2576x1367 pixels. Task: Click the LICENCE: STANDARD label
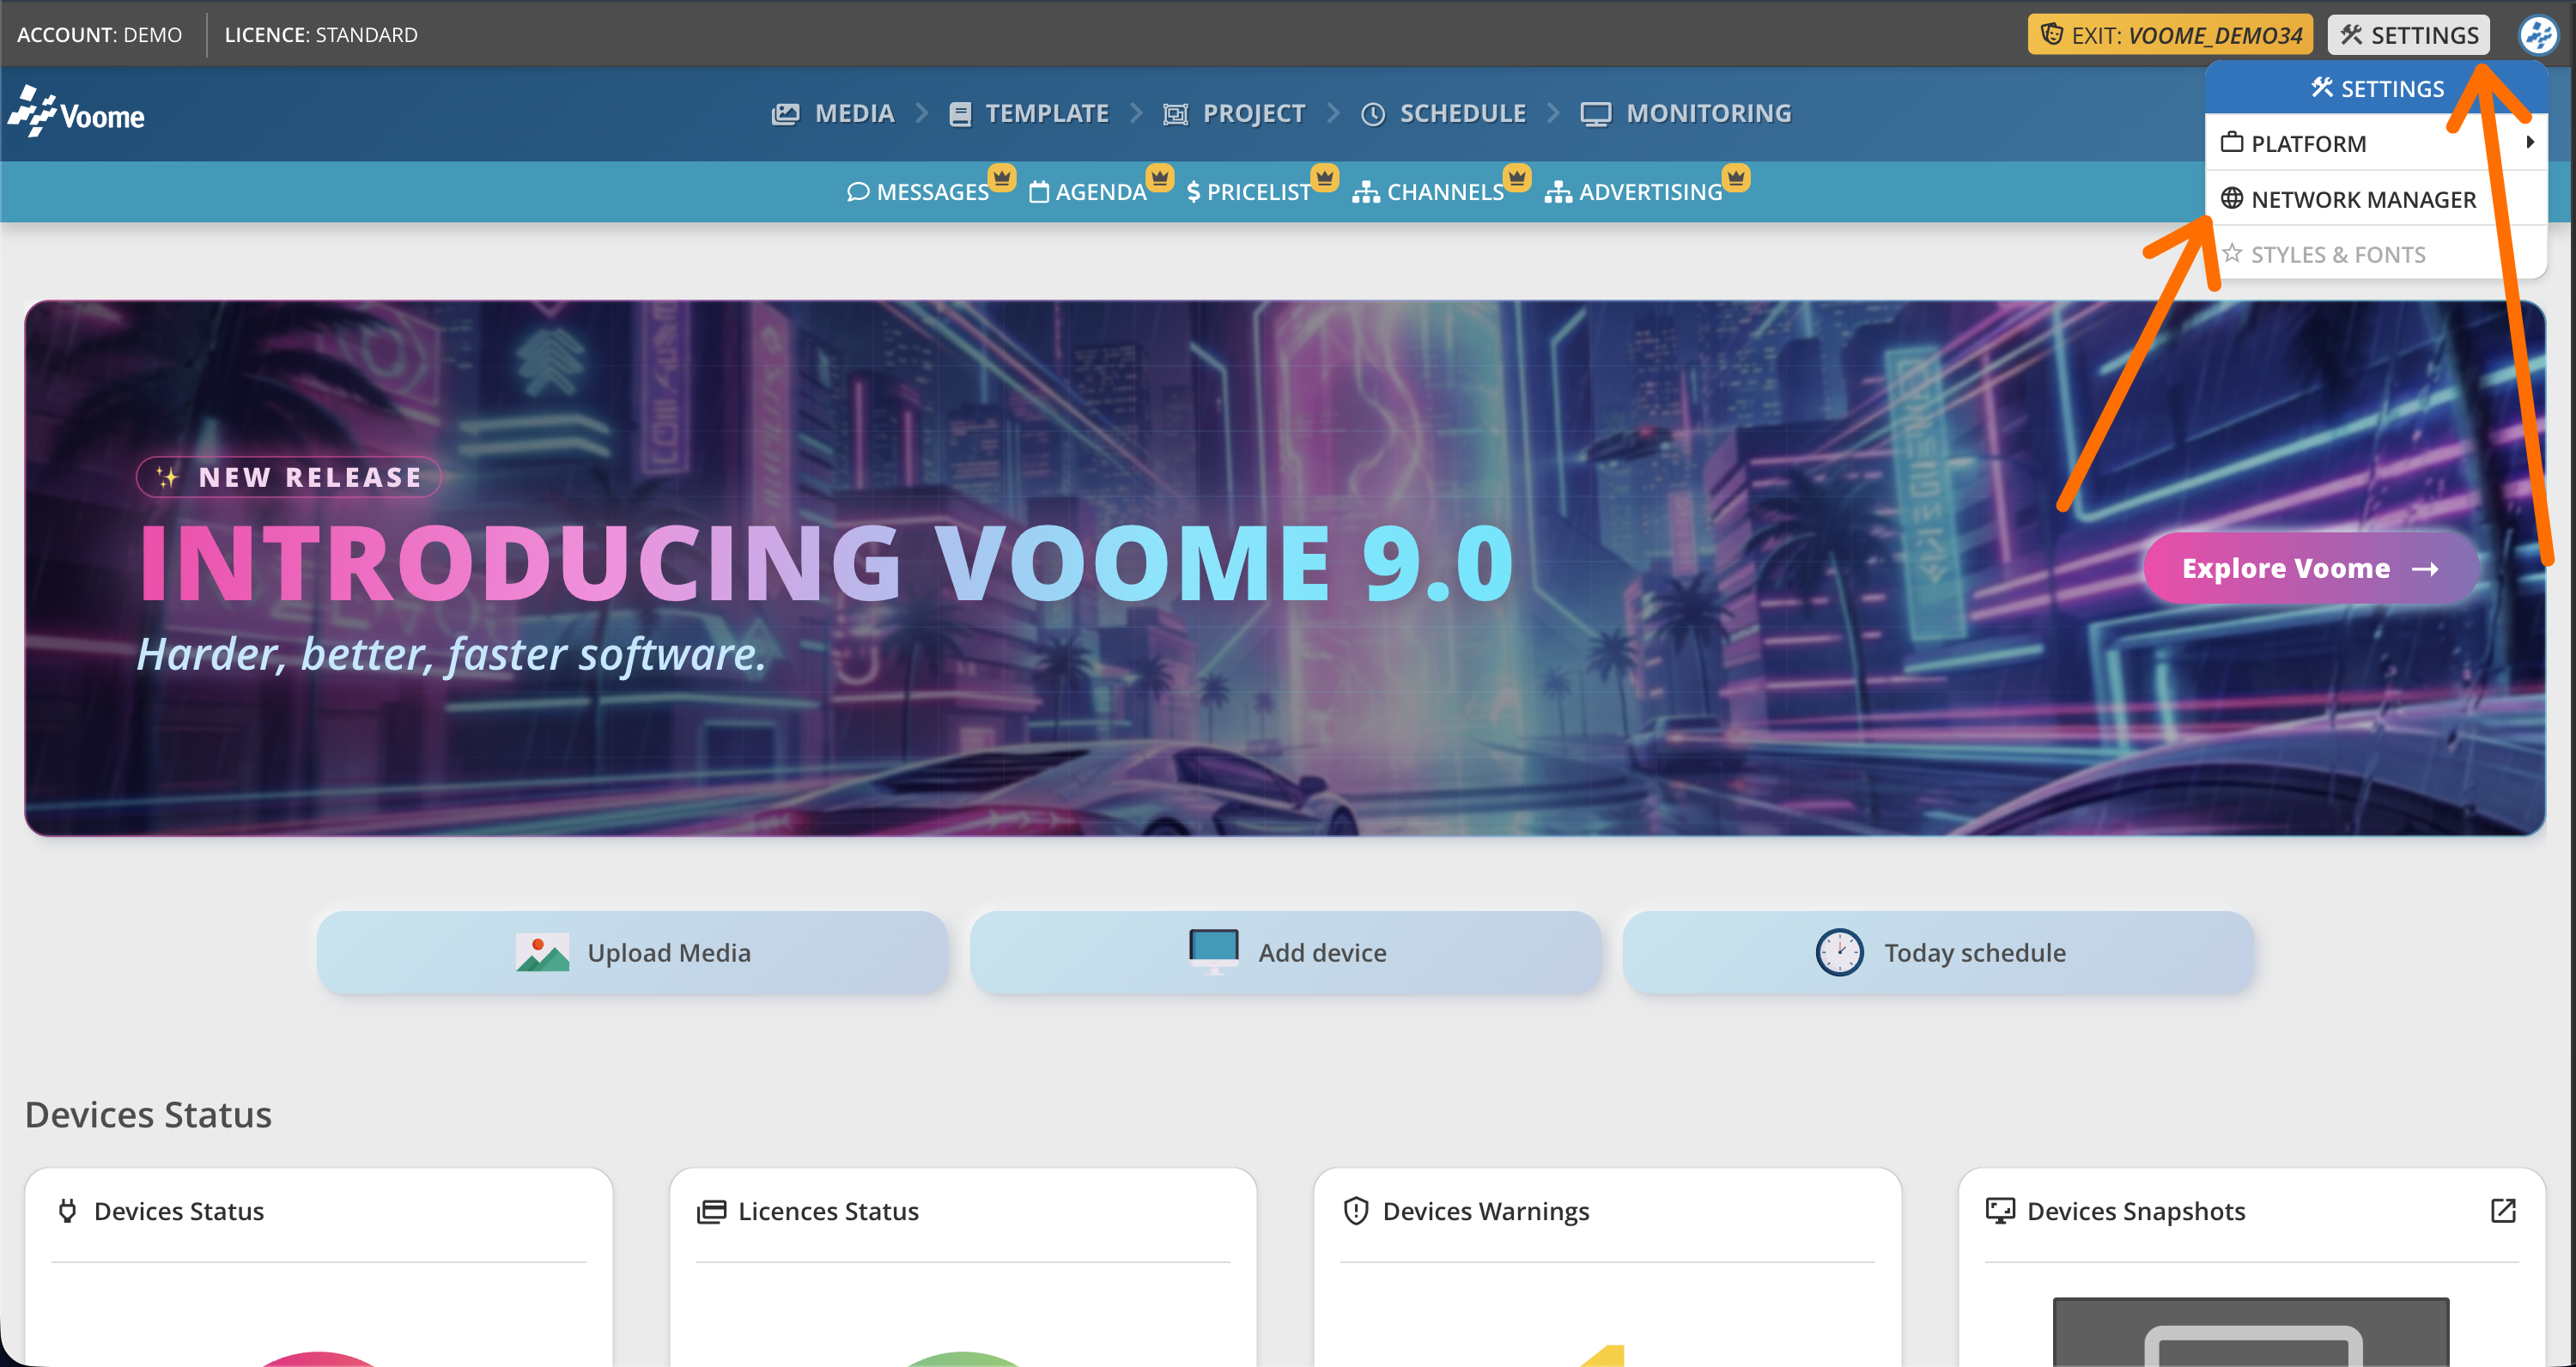click(x=321, y=35)
